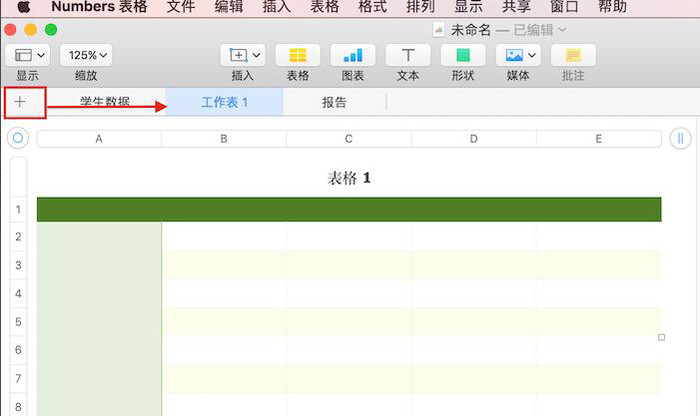Open the 共享 menu
The width and height of the screenshot is (700, 416).
(517, 6)
